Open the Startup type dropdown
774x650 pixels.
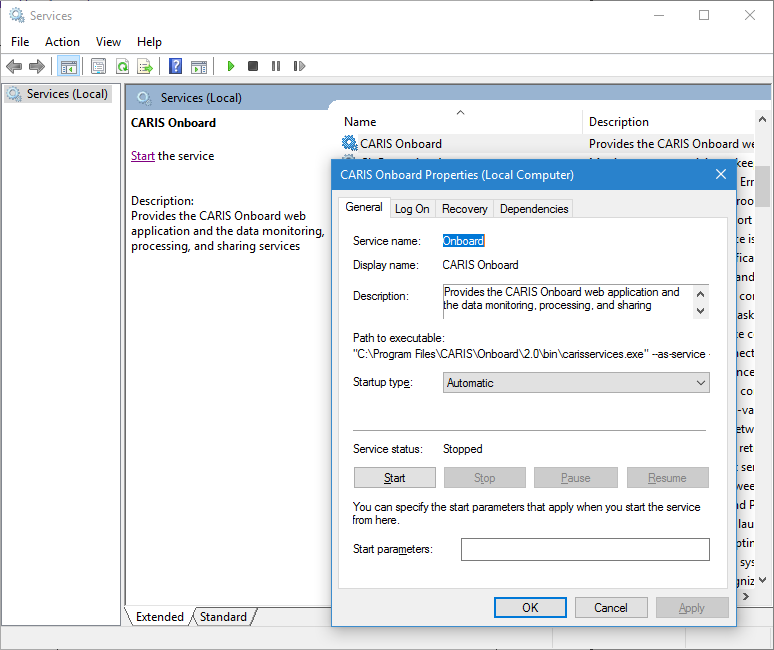[576, 383]
